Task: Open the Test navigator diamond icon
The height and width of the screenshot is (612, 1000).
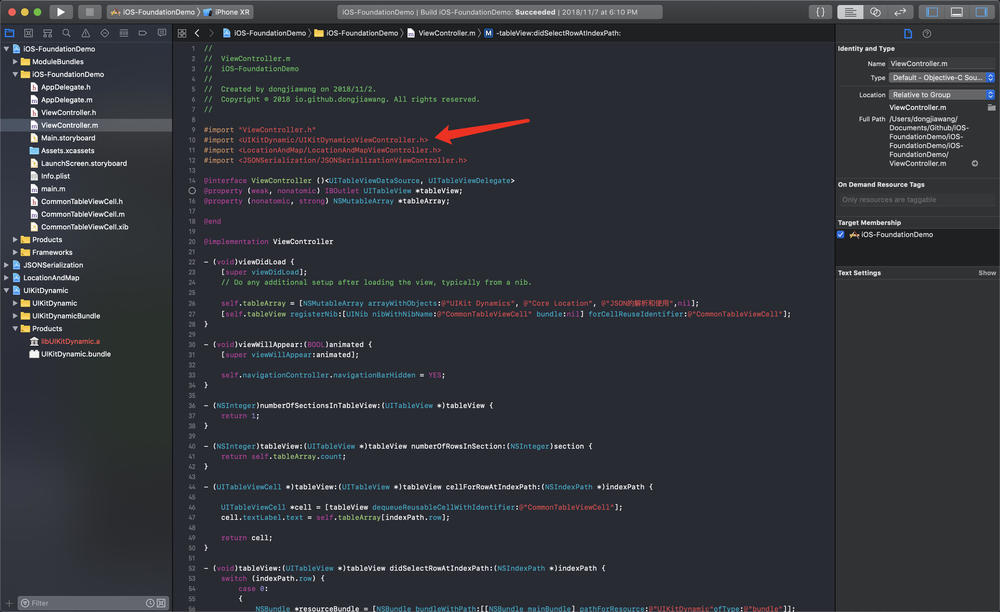Action: (x=103, y=33)
